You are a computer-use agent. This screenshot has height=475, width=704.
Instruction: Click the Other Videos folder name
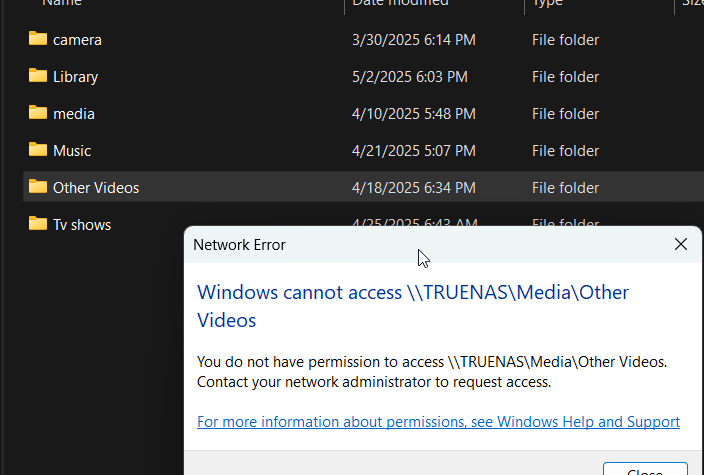pyautogui.click(x=96, y=188)
